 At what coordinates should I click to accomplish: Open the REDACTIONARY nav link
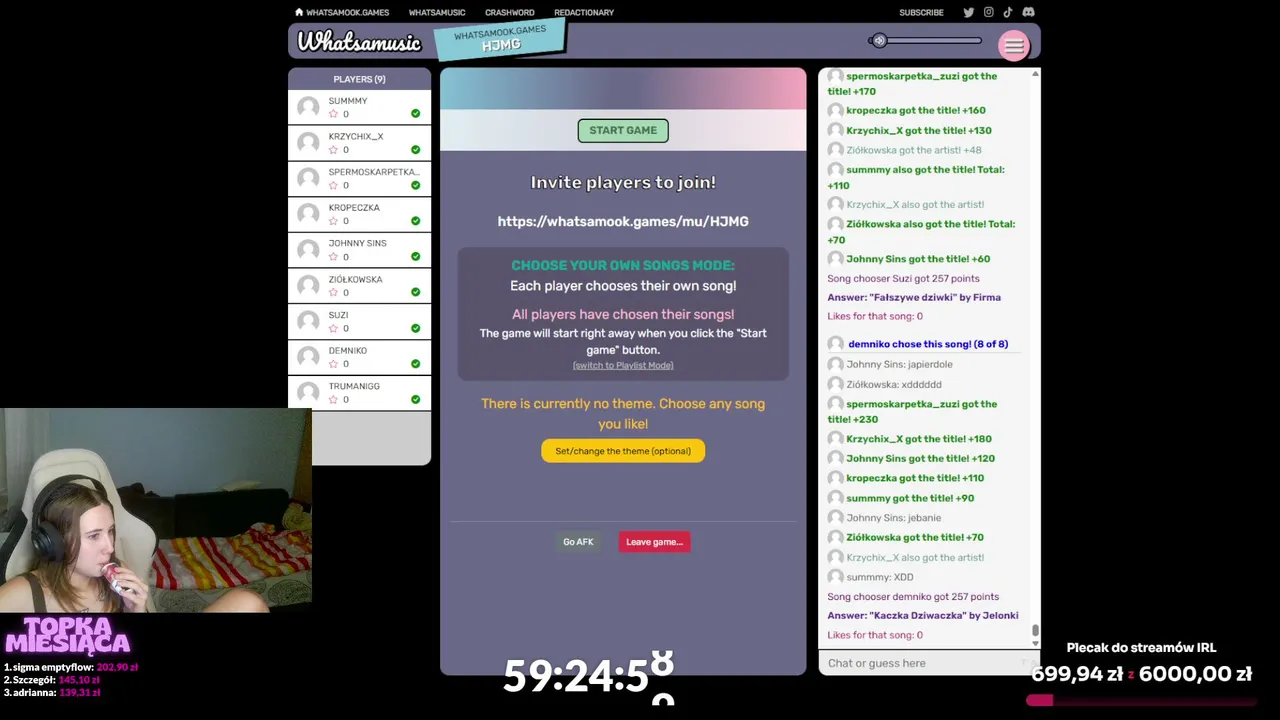[584, 13]
